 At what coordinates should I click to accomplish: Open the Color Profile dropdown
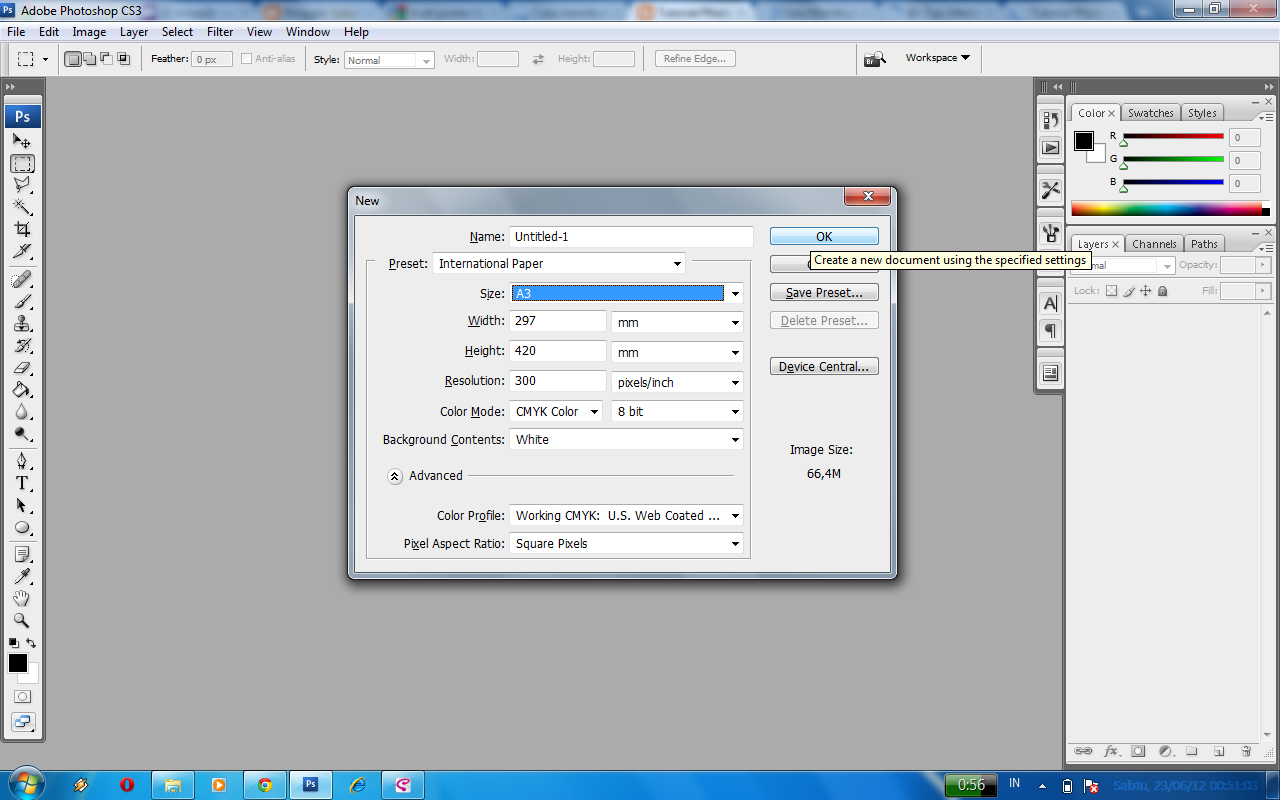point(627,516)
